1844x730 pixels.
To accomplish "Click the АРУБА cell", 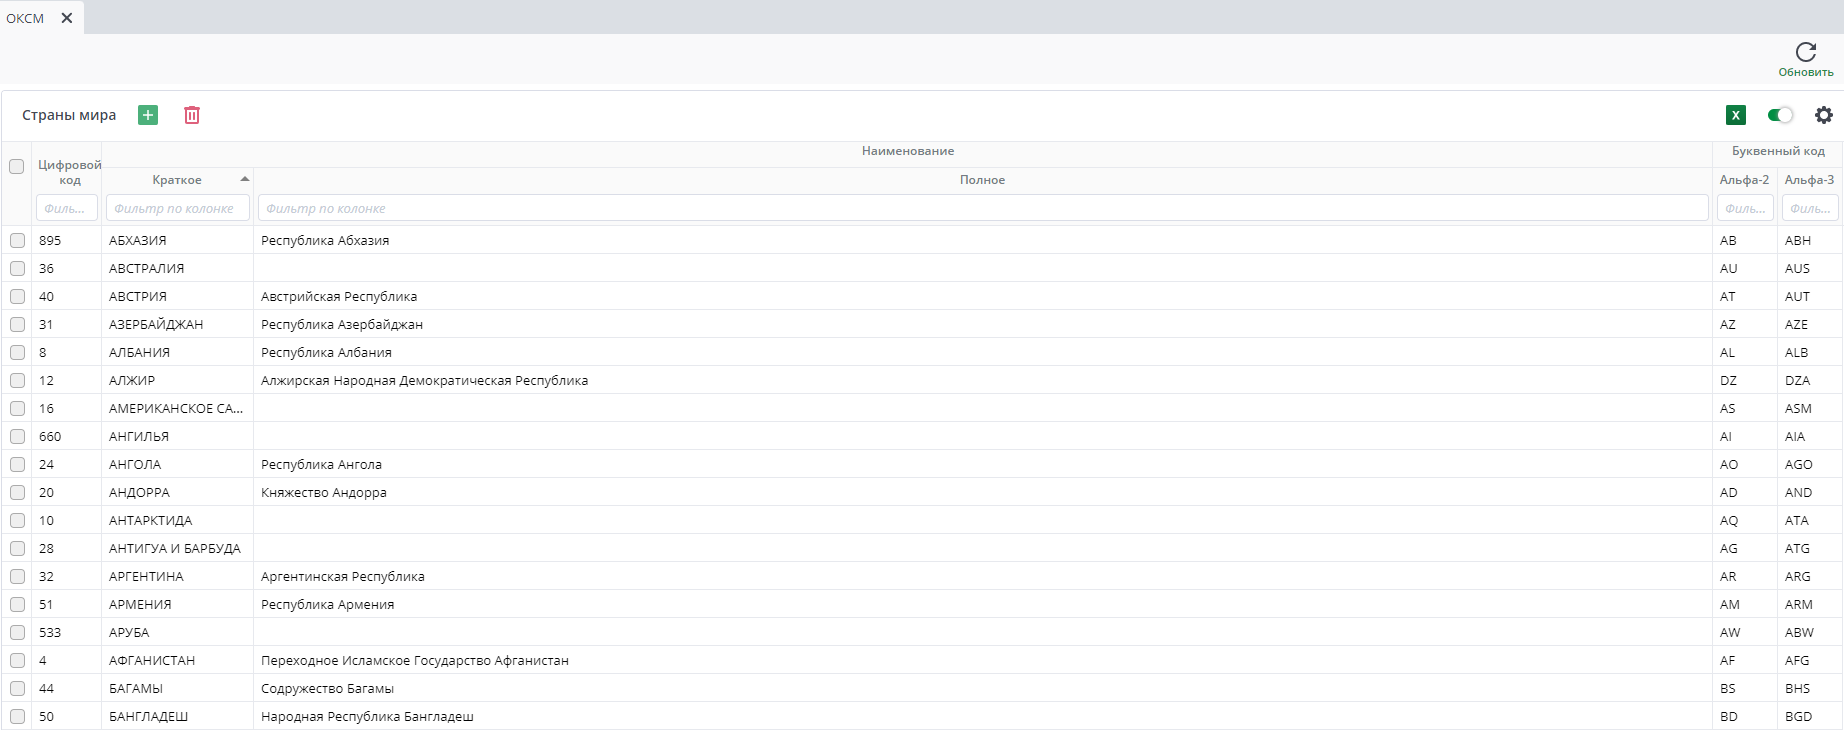I will click(x=177, y=632).
